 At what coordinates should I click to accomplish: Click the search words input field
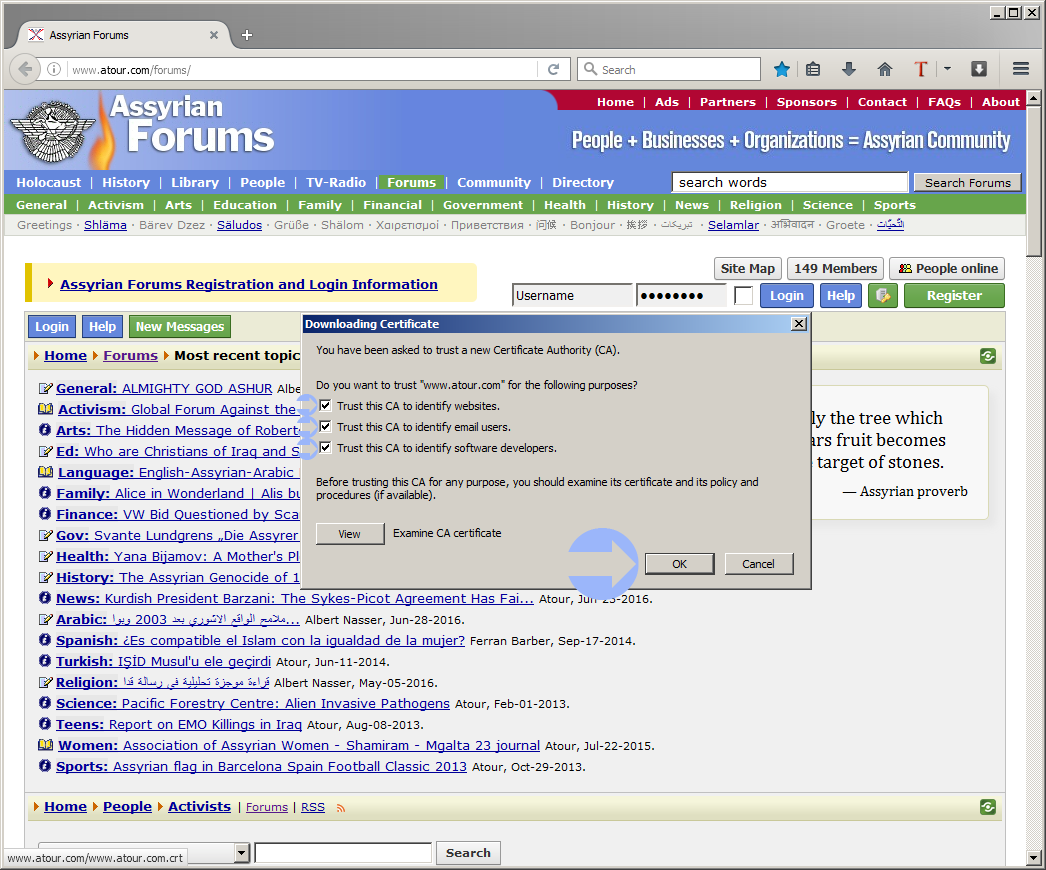[790, 182]
